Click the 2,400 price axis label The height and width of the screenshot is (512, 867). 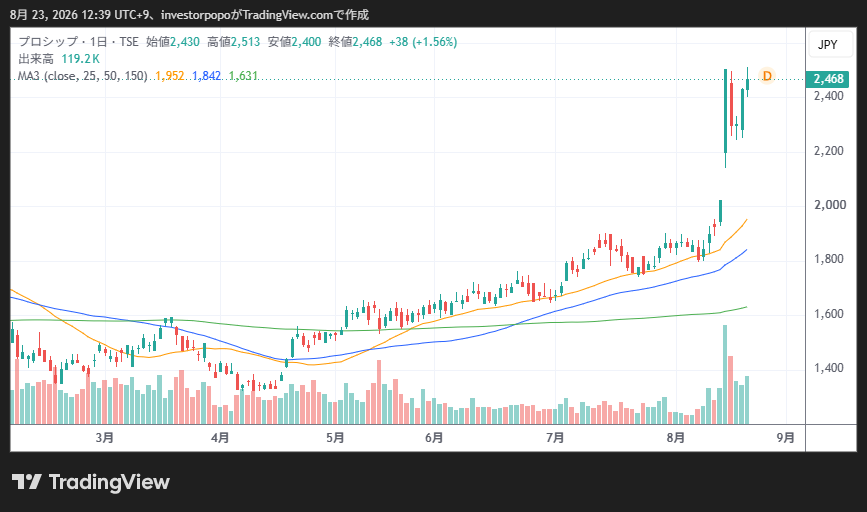[829, 96]
